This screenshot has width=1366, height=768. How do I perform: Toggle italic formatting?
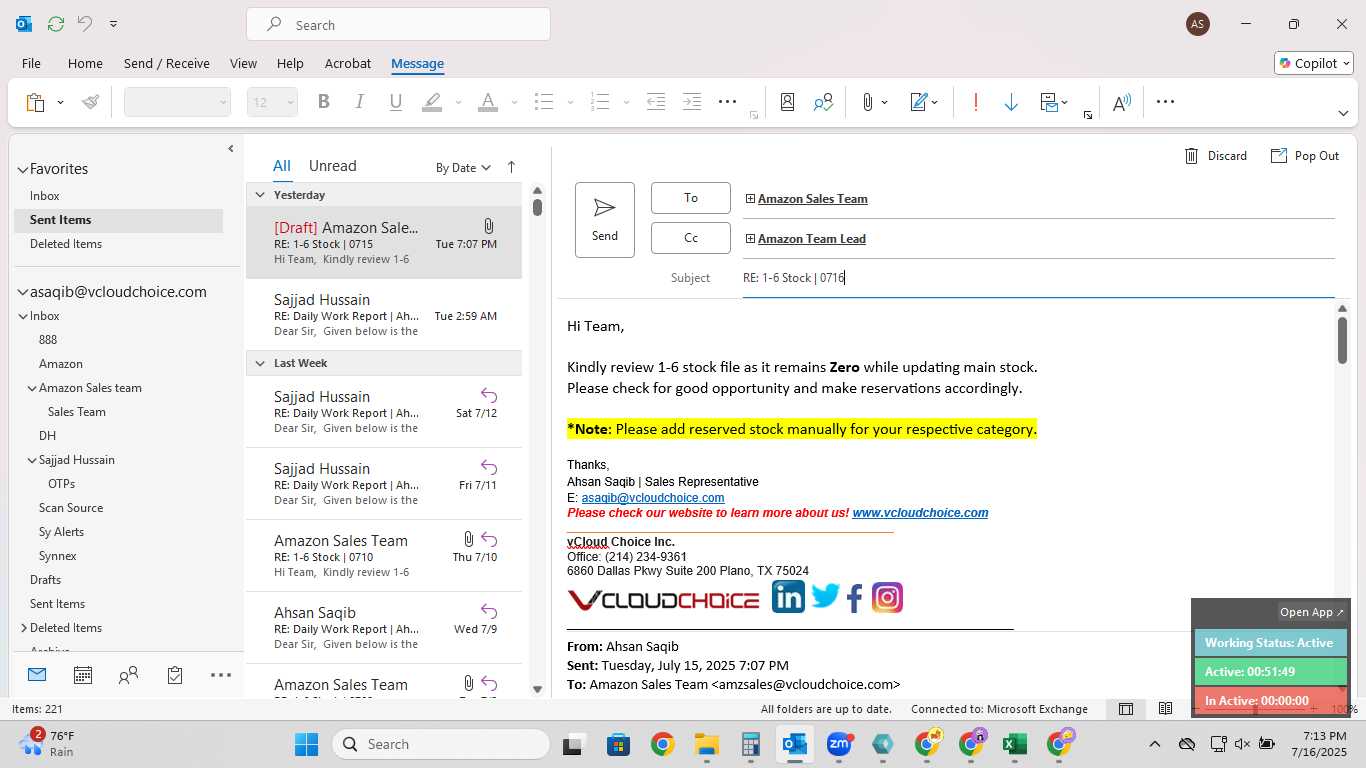(x=359, y=102)
